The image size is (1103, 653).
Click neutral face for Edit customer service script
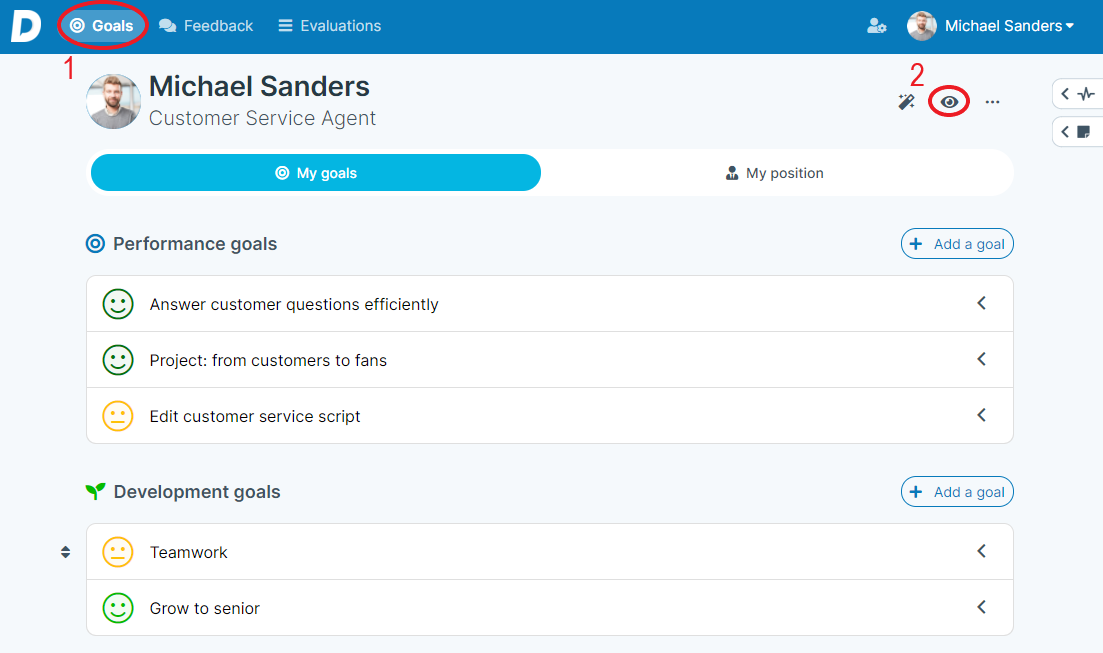[x=117, y=416]
